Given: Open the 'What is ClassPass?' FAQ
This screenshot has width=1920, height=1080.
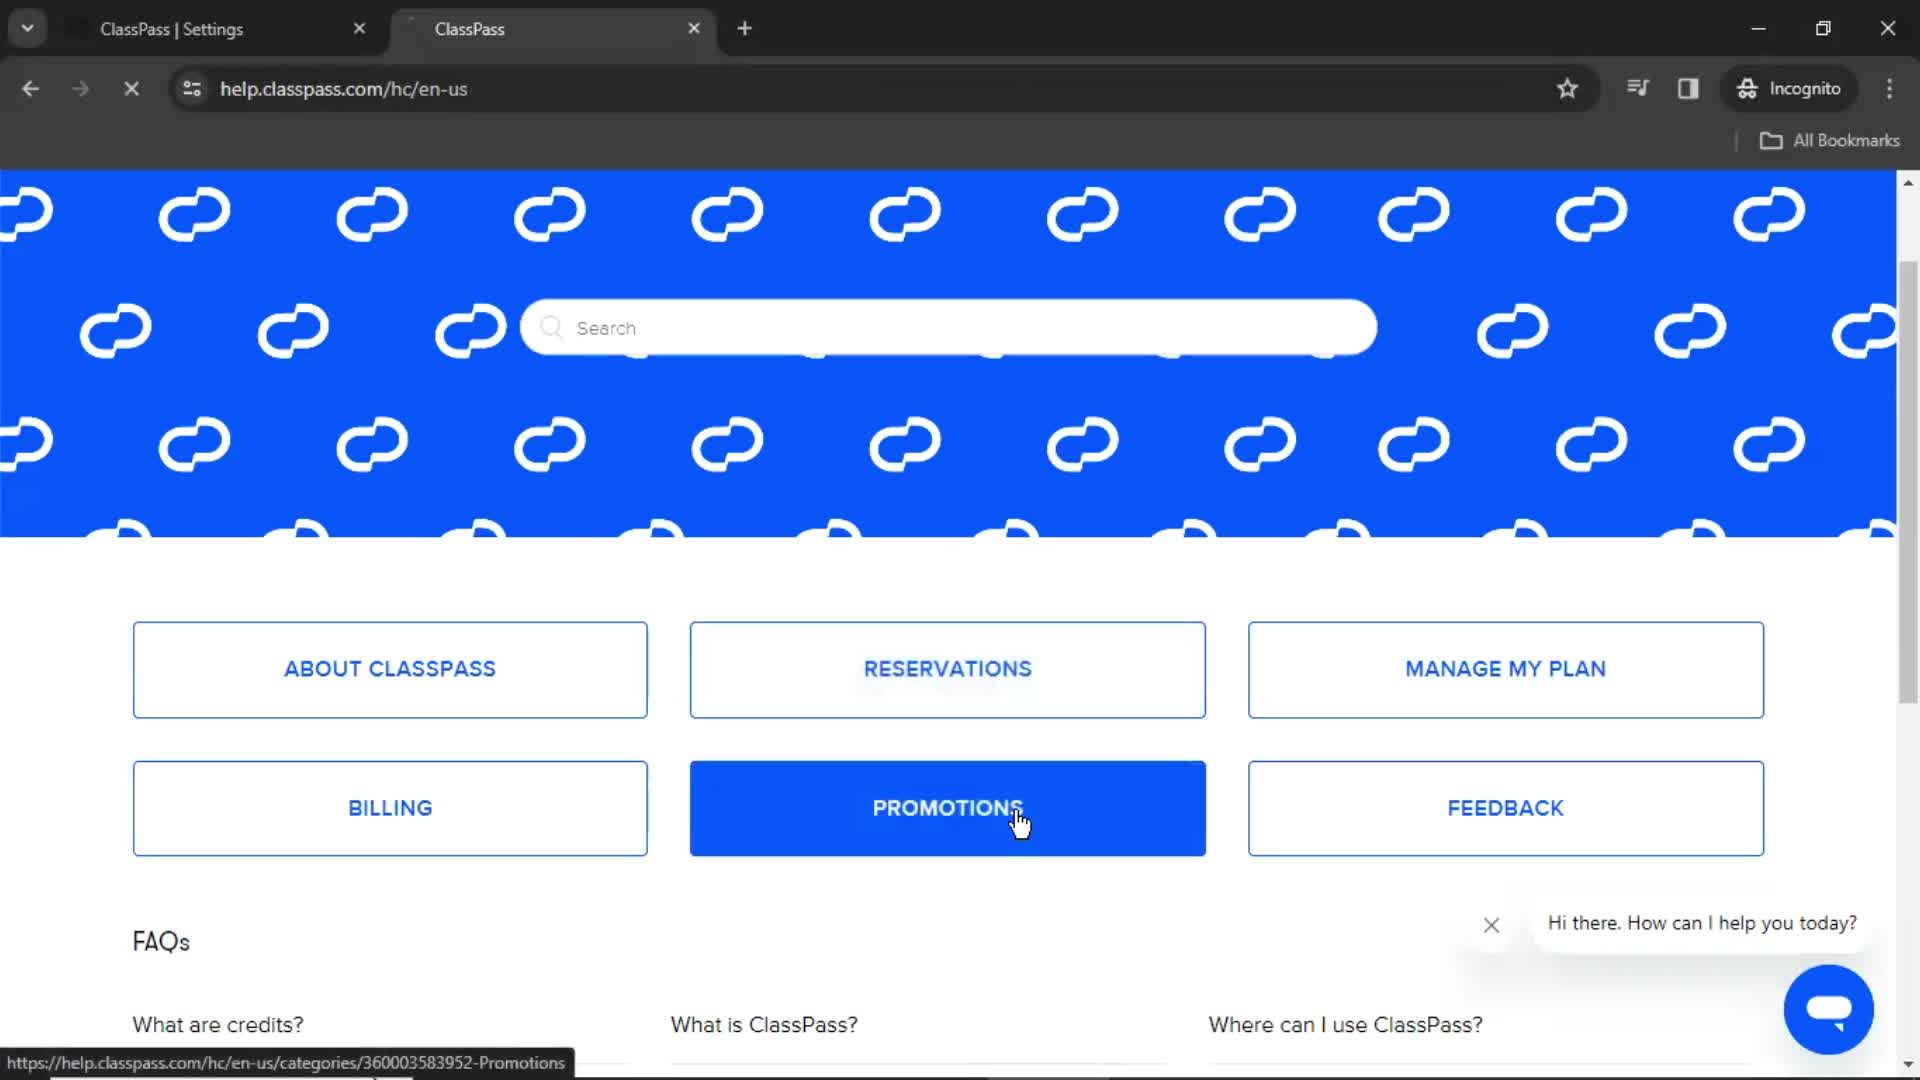Looking at the screenshot, I should pos(764,1025).
